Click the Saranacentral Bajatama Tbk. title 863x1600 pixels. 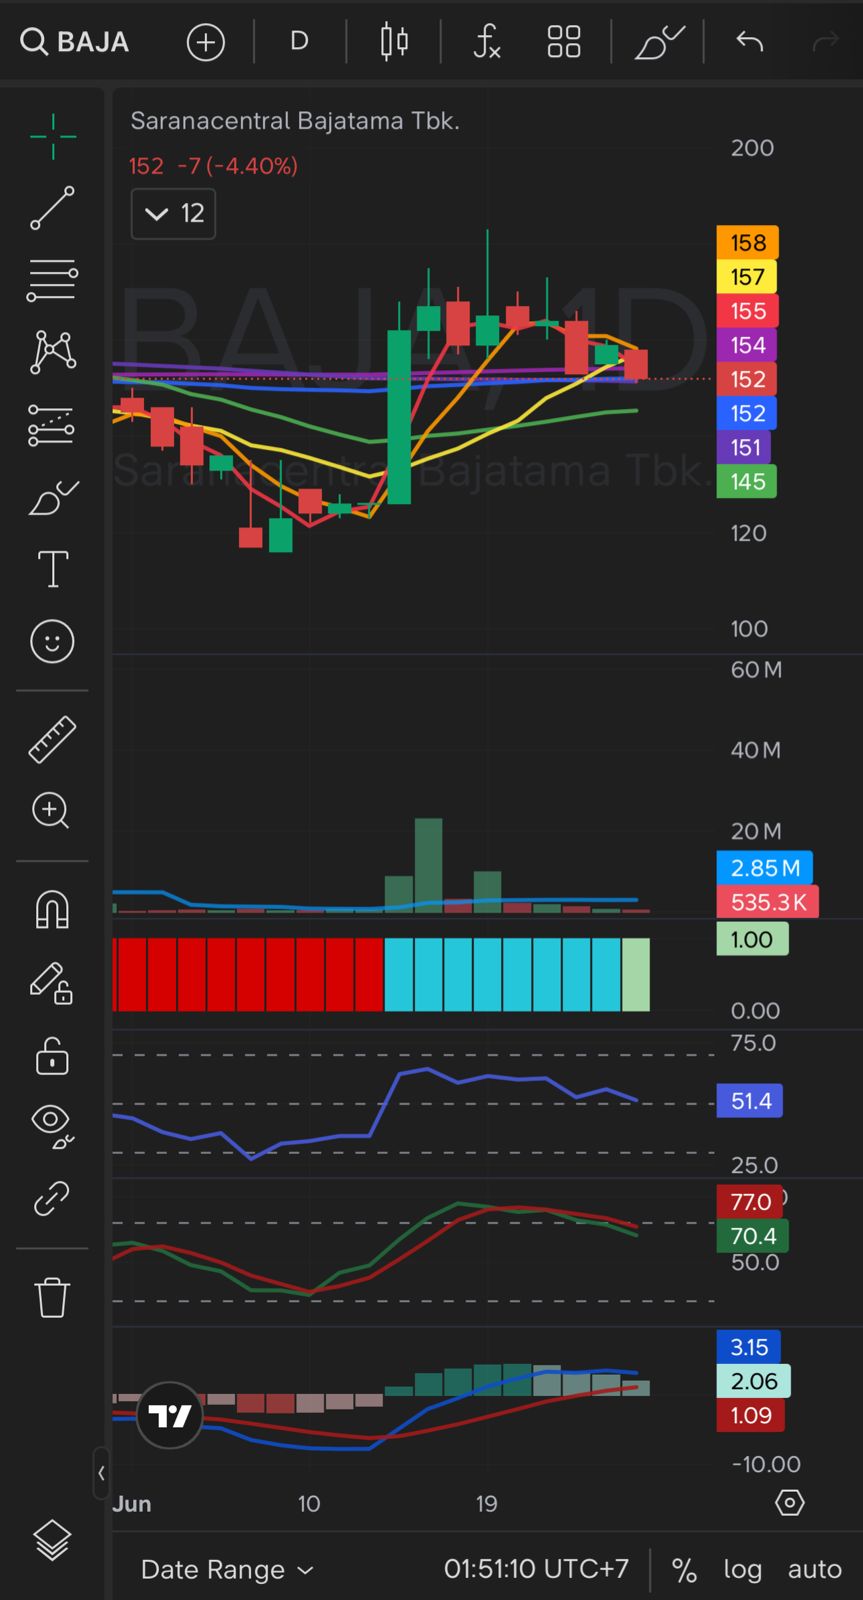pyautogui.click(x=295, y=121)
